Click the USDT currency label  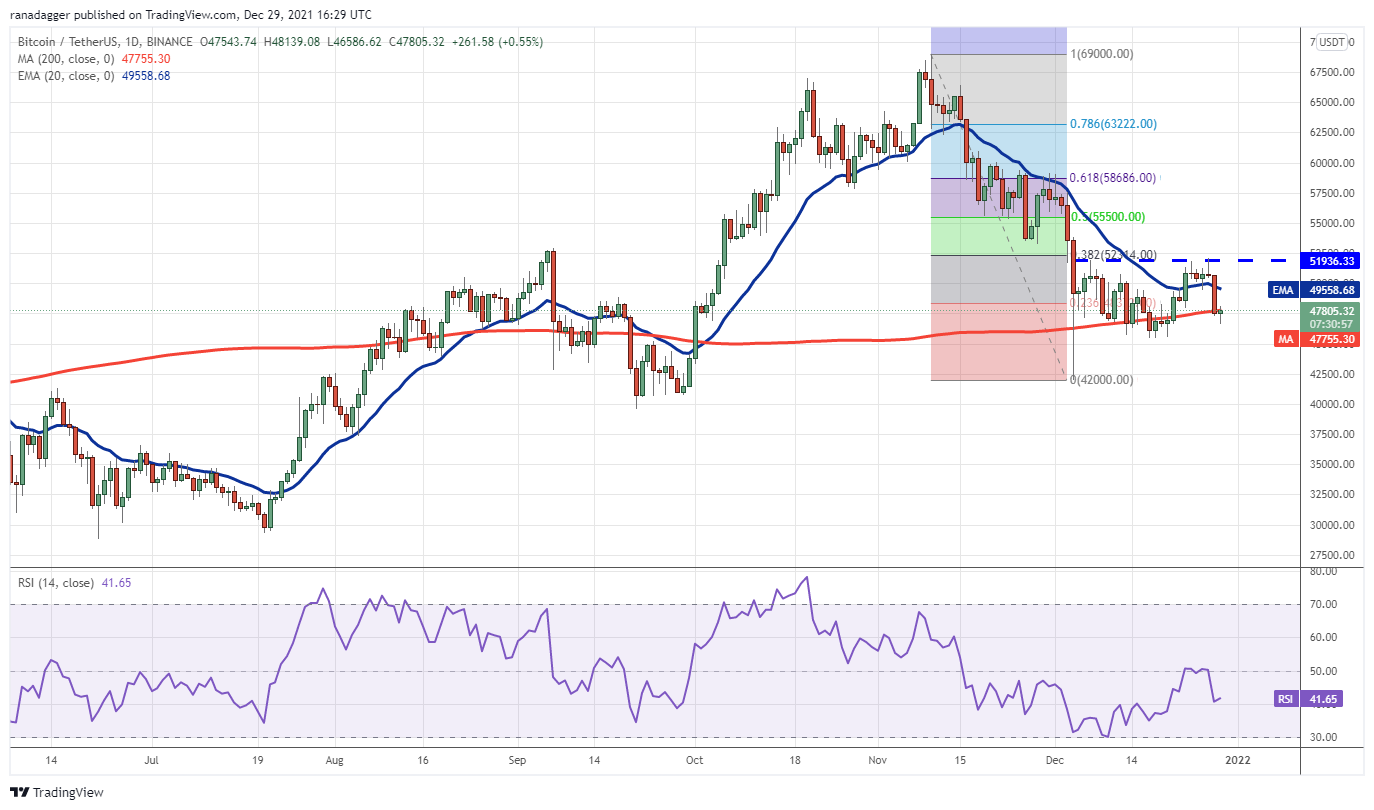coord(1332,42)
